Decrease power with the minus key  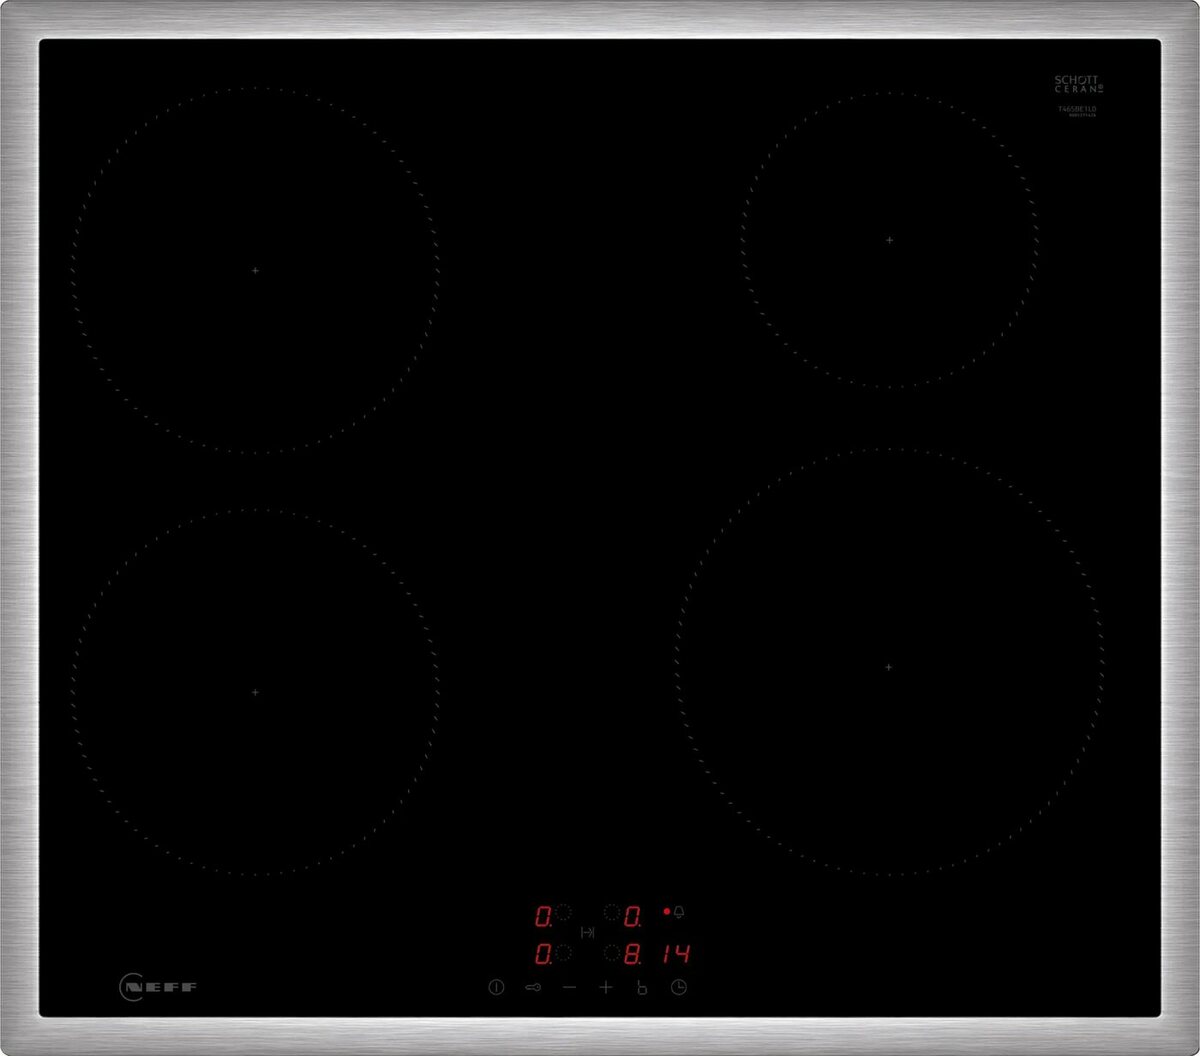[569, 987]
